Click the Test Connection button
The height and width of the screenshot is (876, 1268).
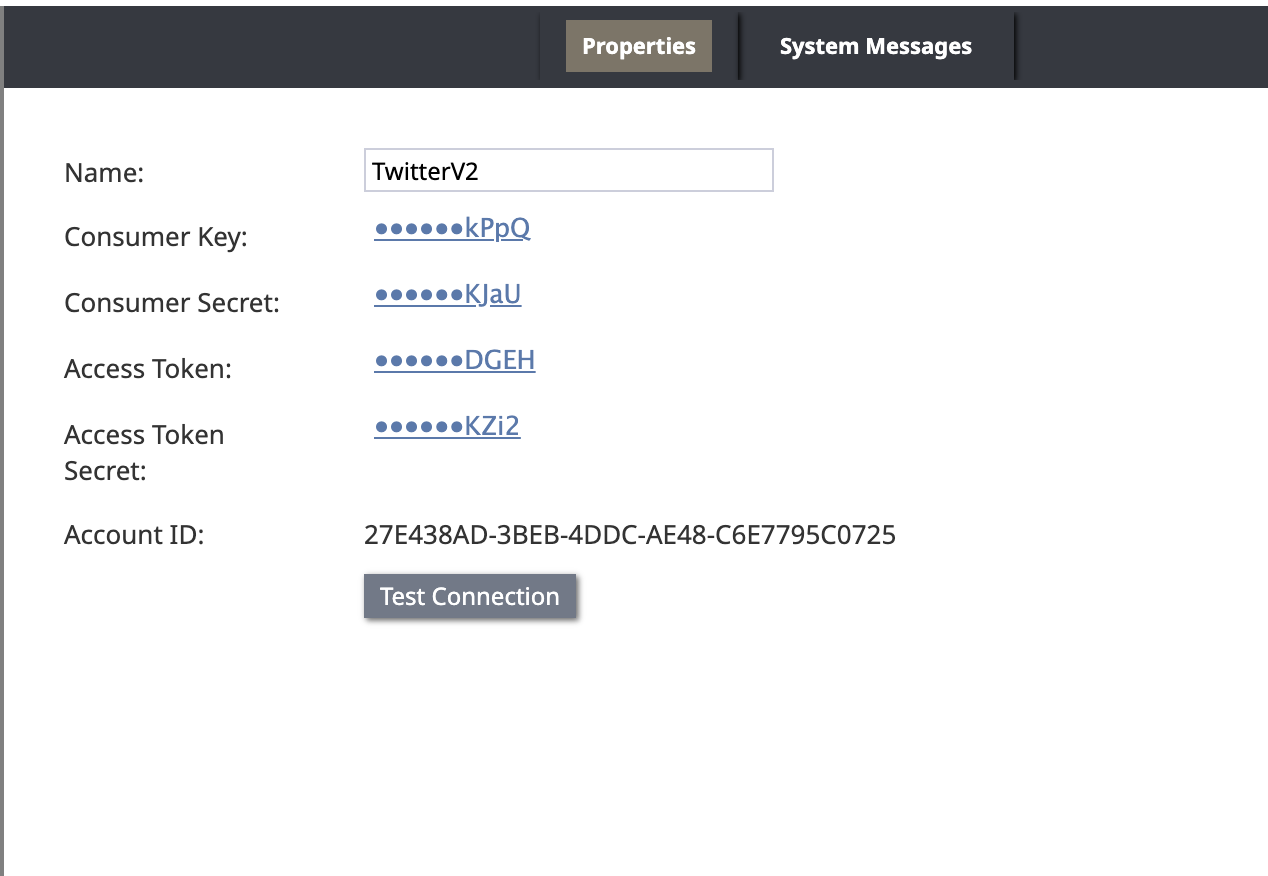(470, 596)
